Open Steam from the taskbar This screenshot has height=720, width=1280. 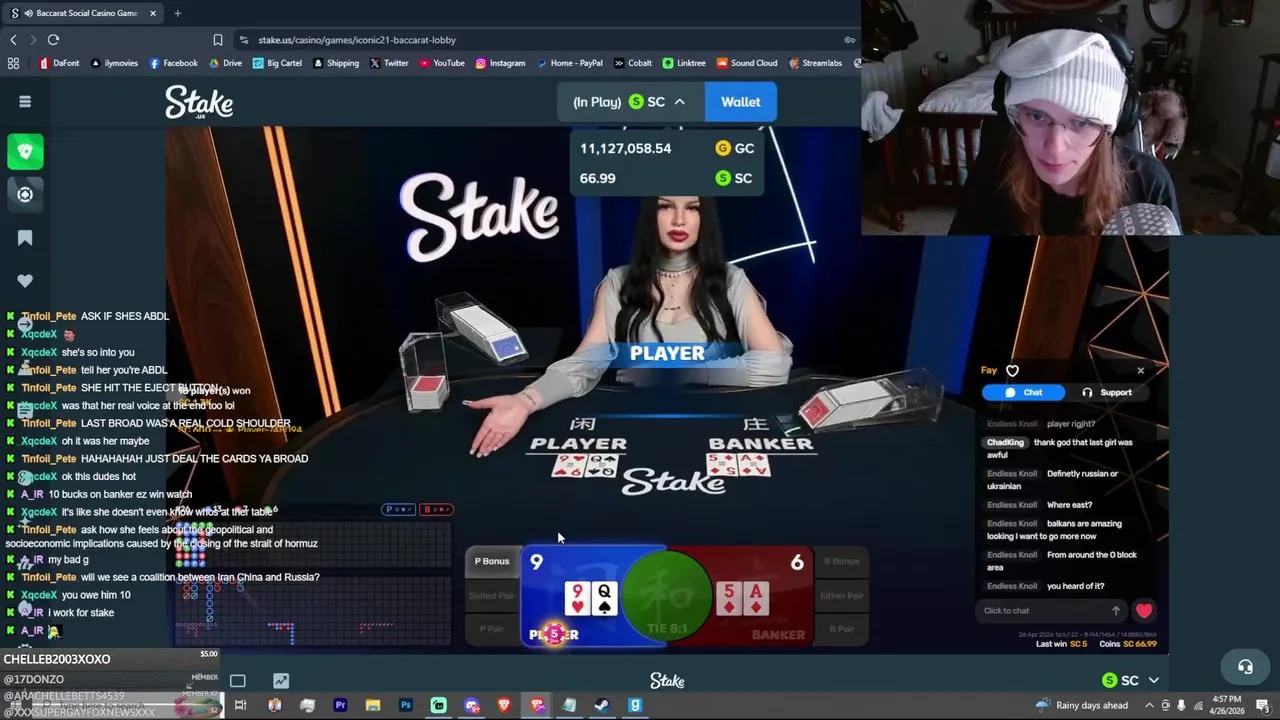point(602,705)
